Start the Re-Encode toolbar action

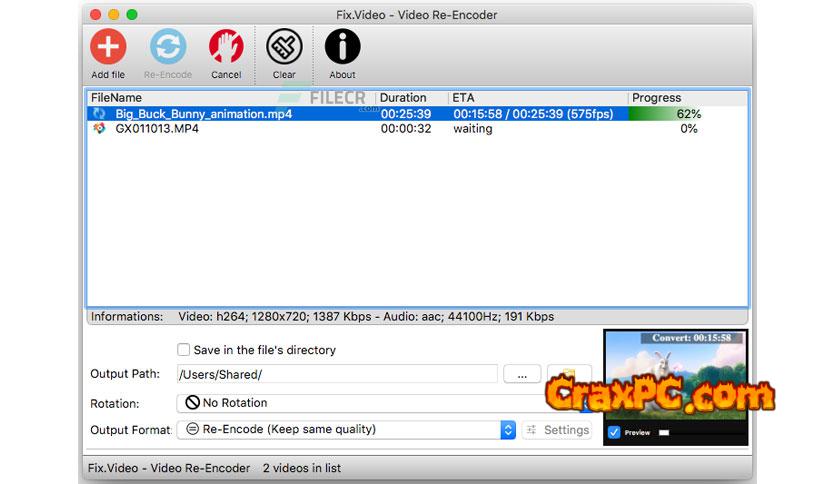(x=167, y=46)
